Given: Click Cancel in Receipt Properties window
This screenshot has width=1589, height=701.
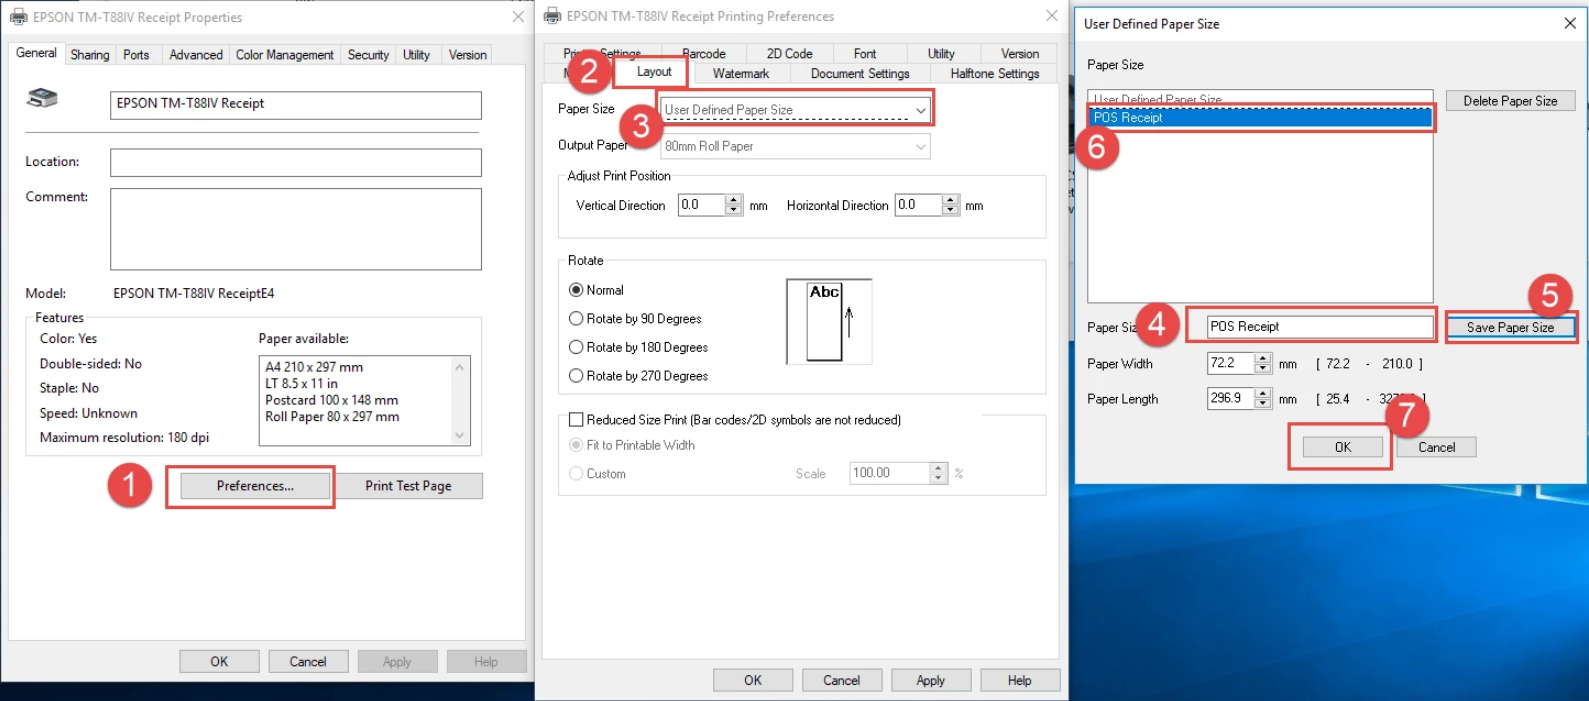Looking at the screenshot, I should 308,662.
